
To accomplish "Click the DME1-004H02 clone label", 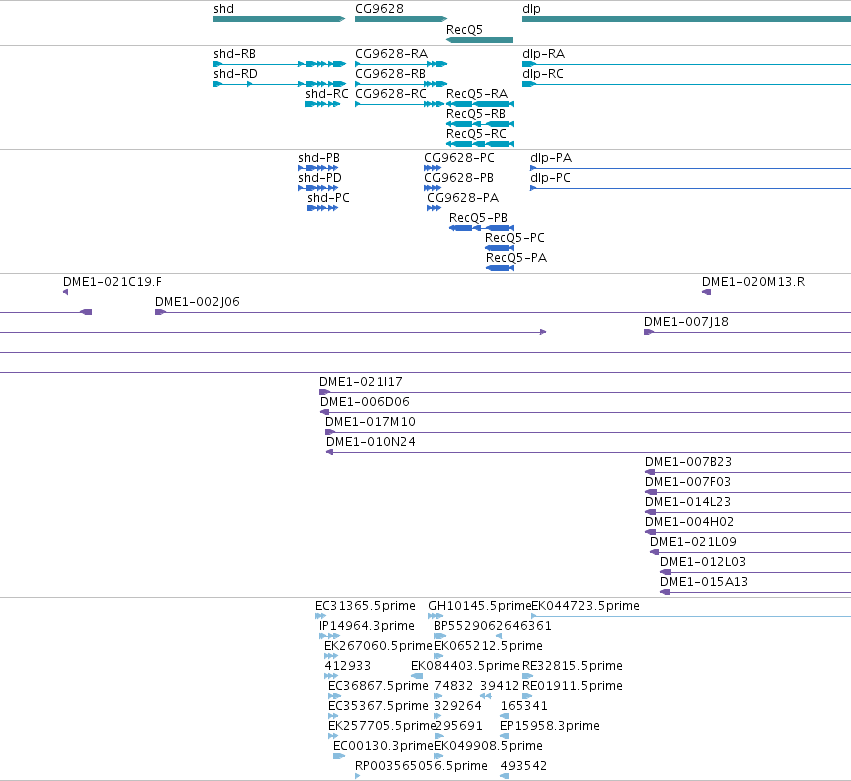I will 689,523.
